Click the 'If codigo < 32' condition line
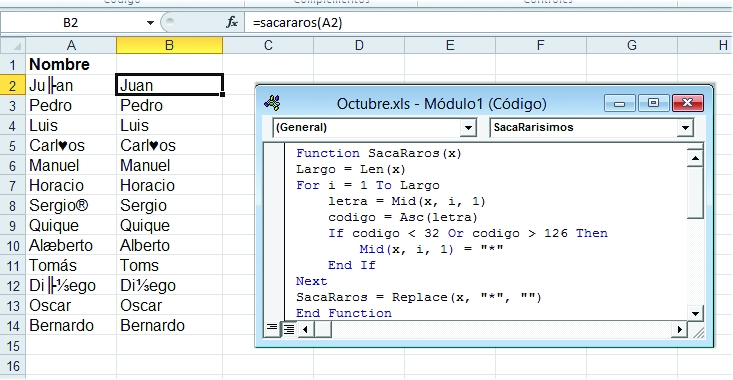Screen dimensions: 733x380 point(467,233)
